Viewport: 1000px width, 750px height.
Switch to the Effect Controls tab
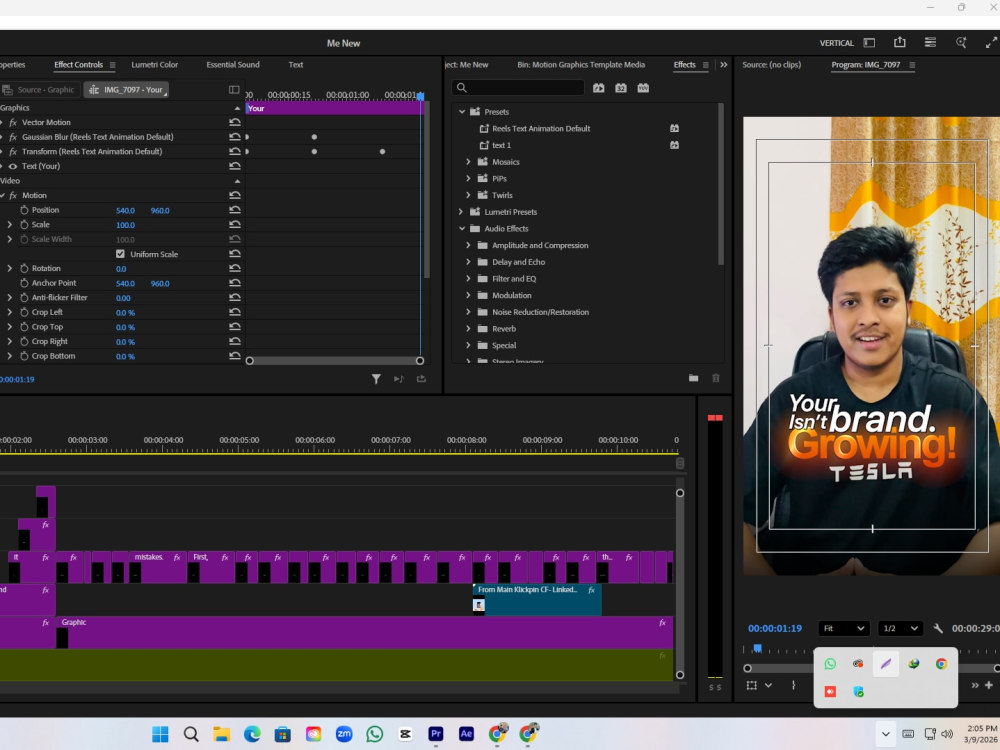pyautogui.click(x=78, y=64)
